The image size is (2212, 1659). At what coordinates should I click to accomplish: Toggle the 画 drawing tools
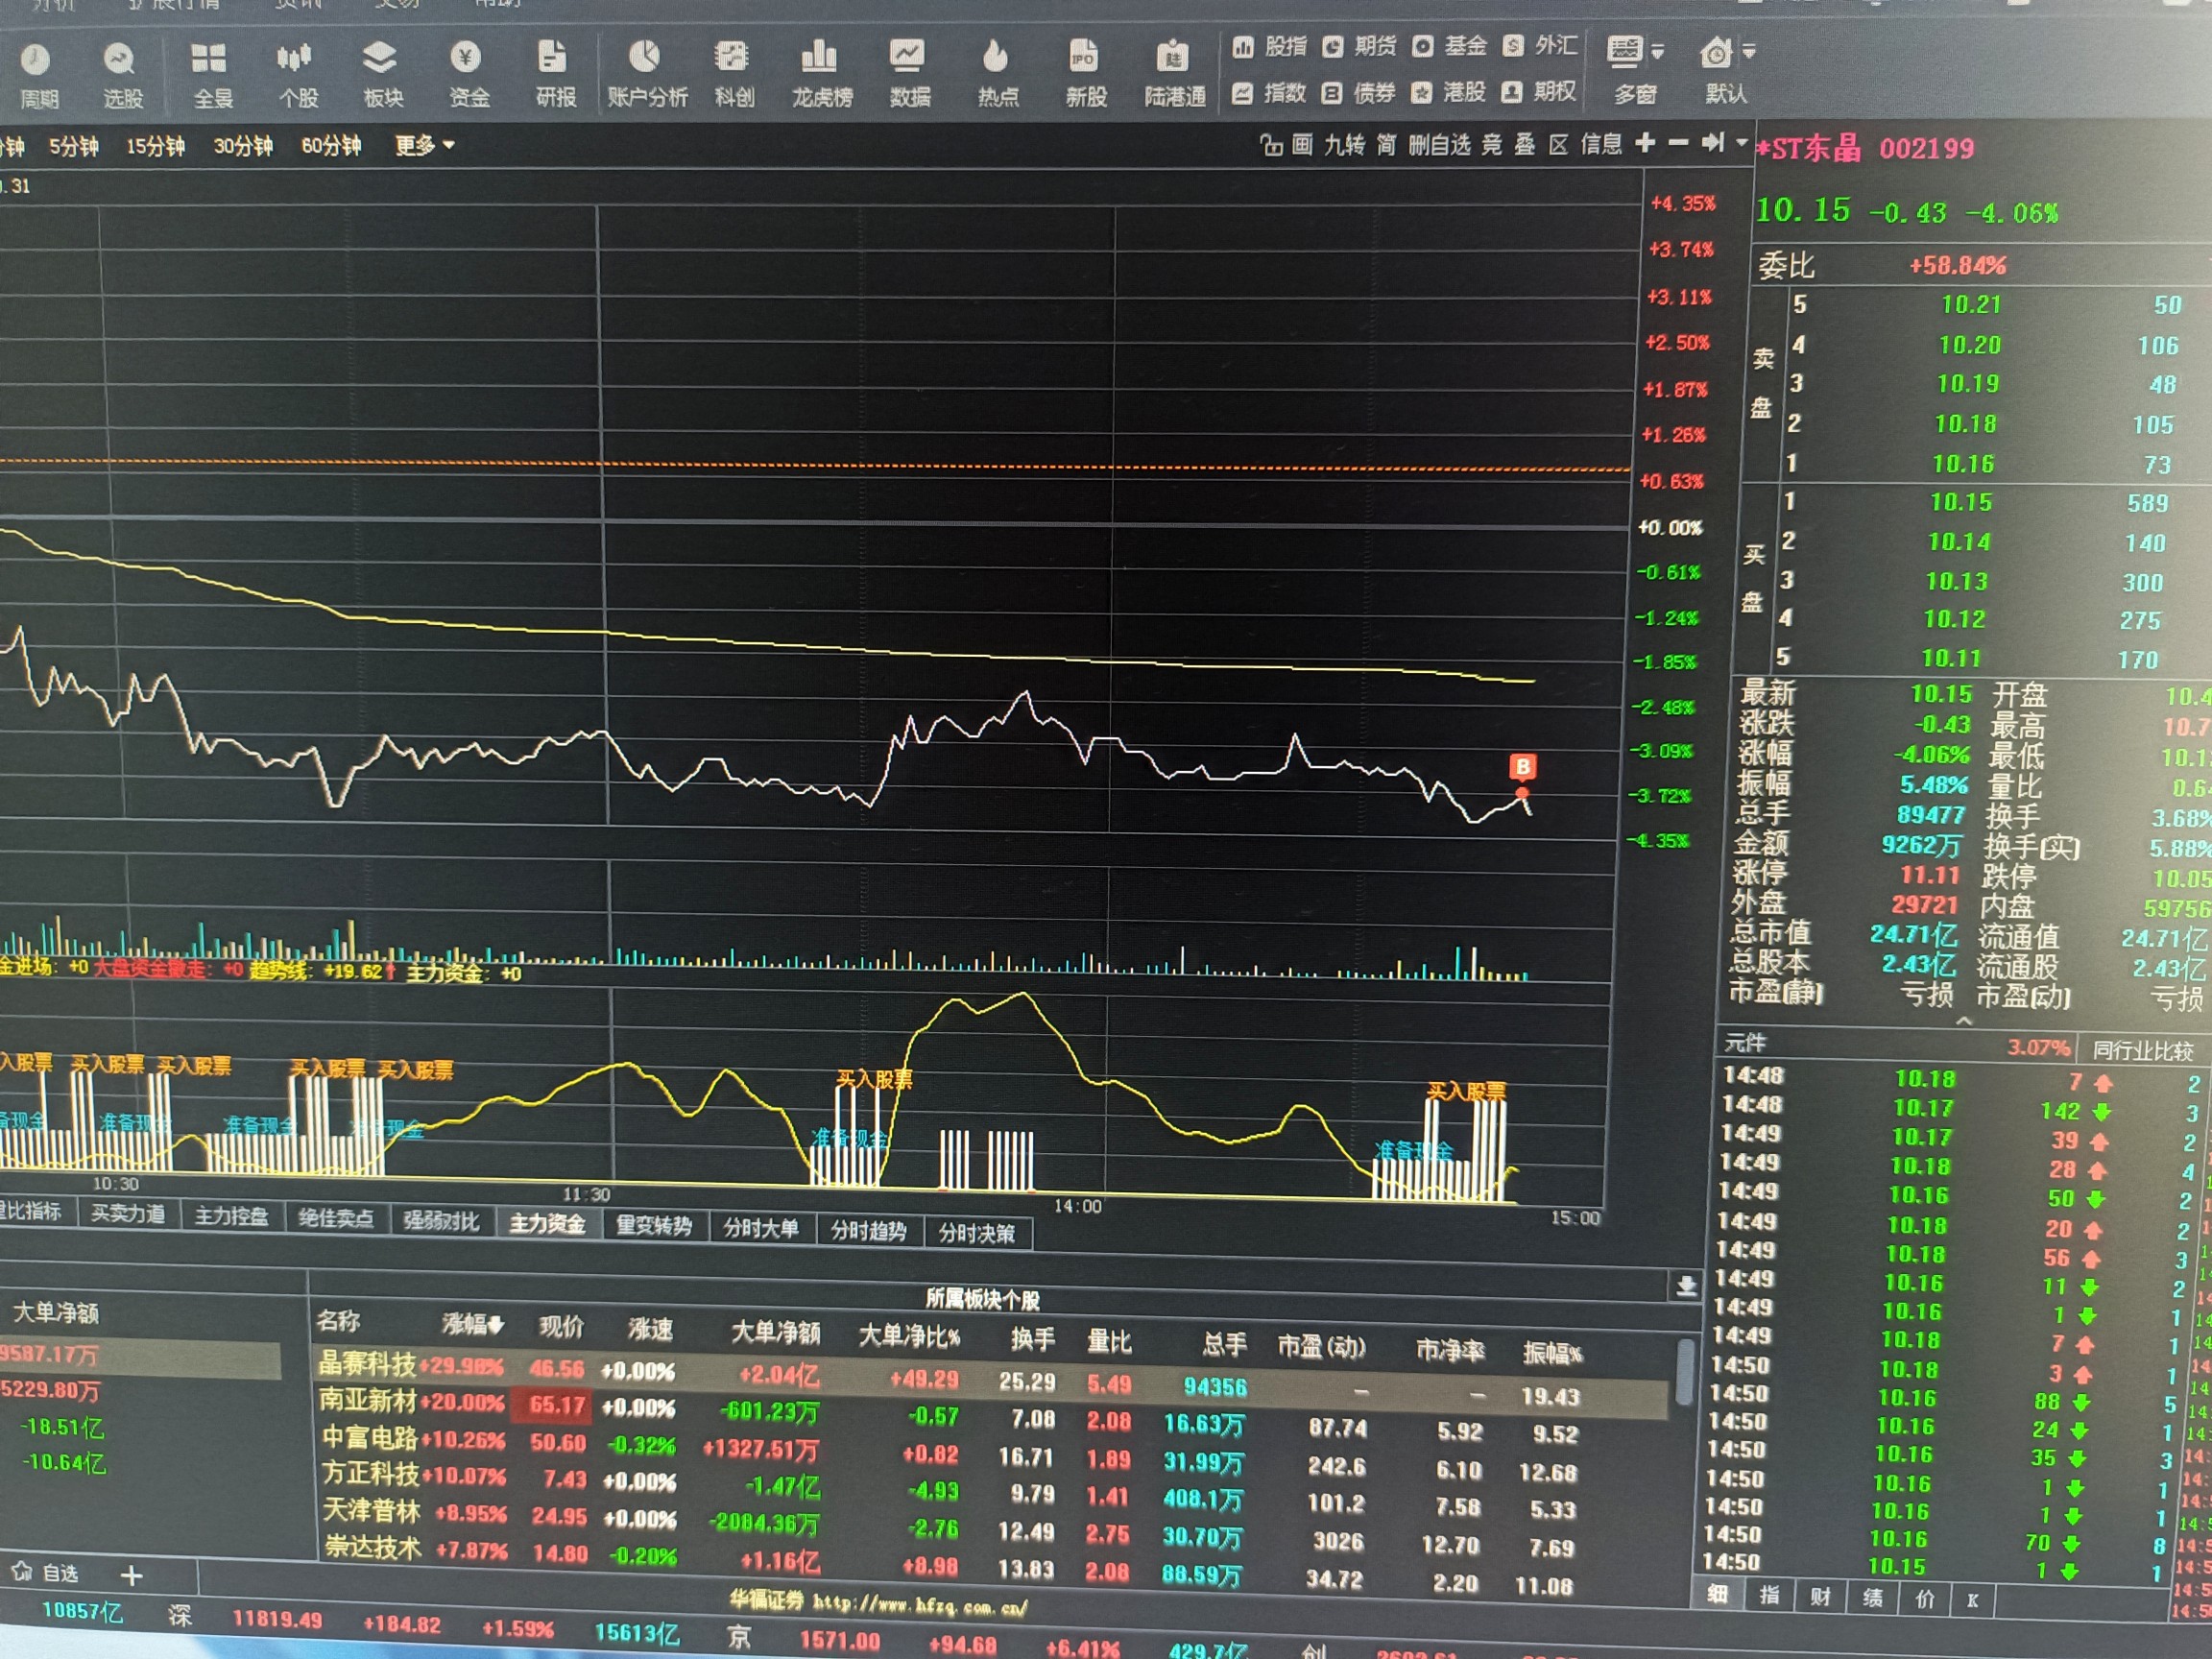click(x=1301, y=145)
